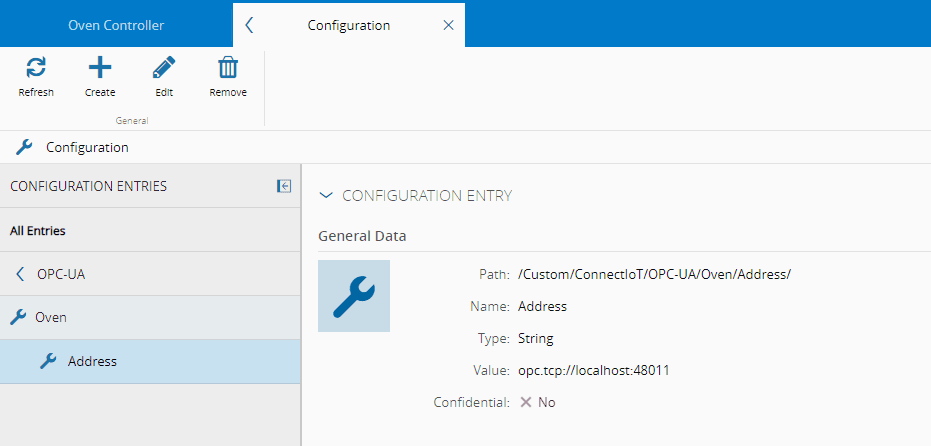The image size is (931, 446).
Task: Go back using the OPC-UA chevron
Action: click(20, 274)
